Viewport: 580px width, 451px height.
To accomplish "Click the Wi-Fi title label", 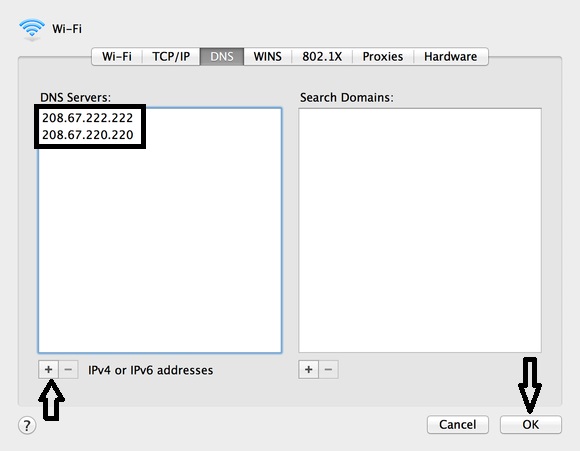I will (67, 29).
